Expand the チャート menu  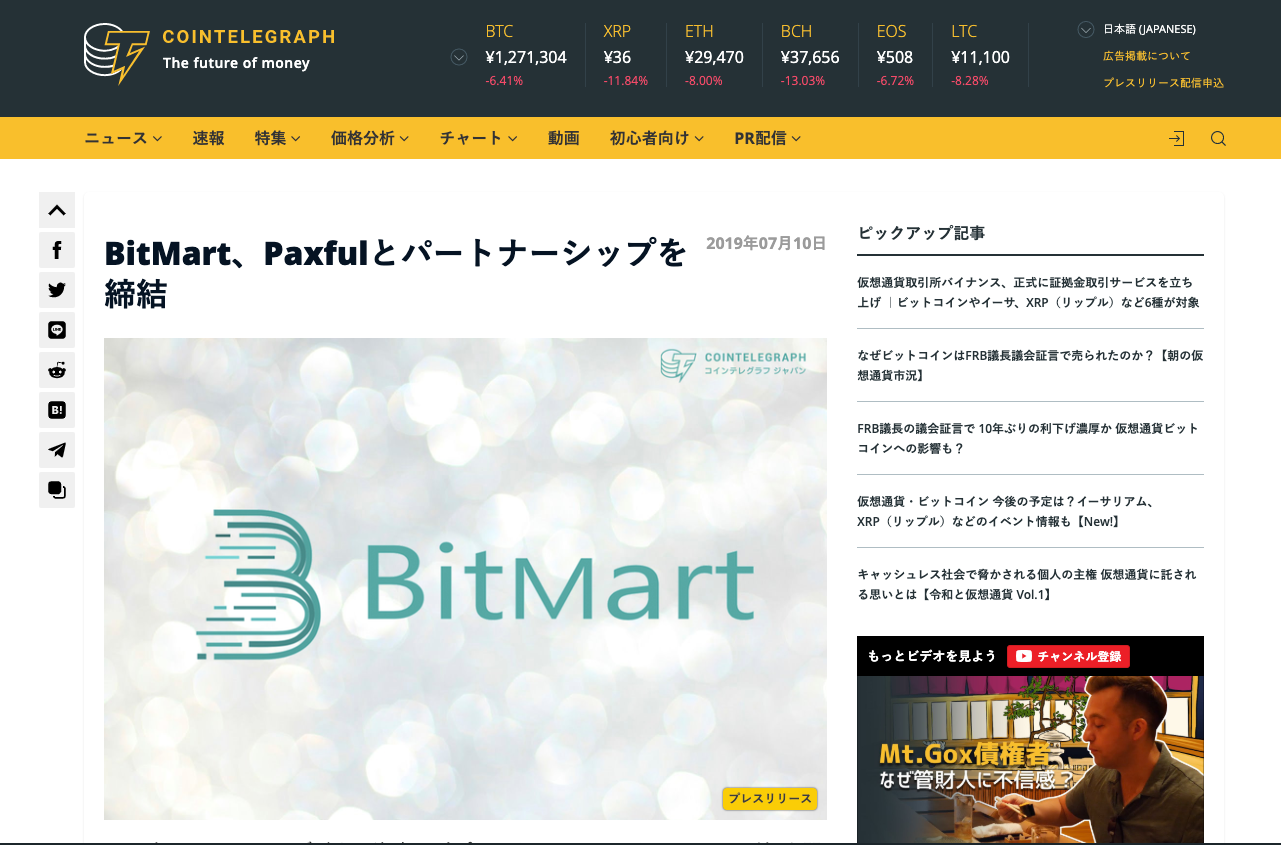pos(478,138)
